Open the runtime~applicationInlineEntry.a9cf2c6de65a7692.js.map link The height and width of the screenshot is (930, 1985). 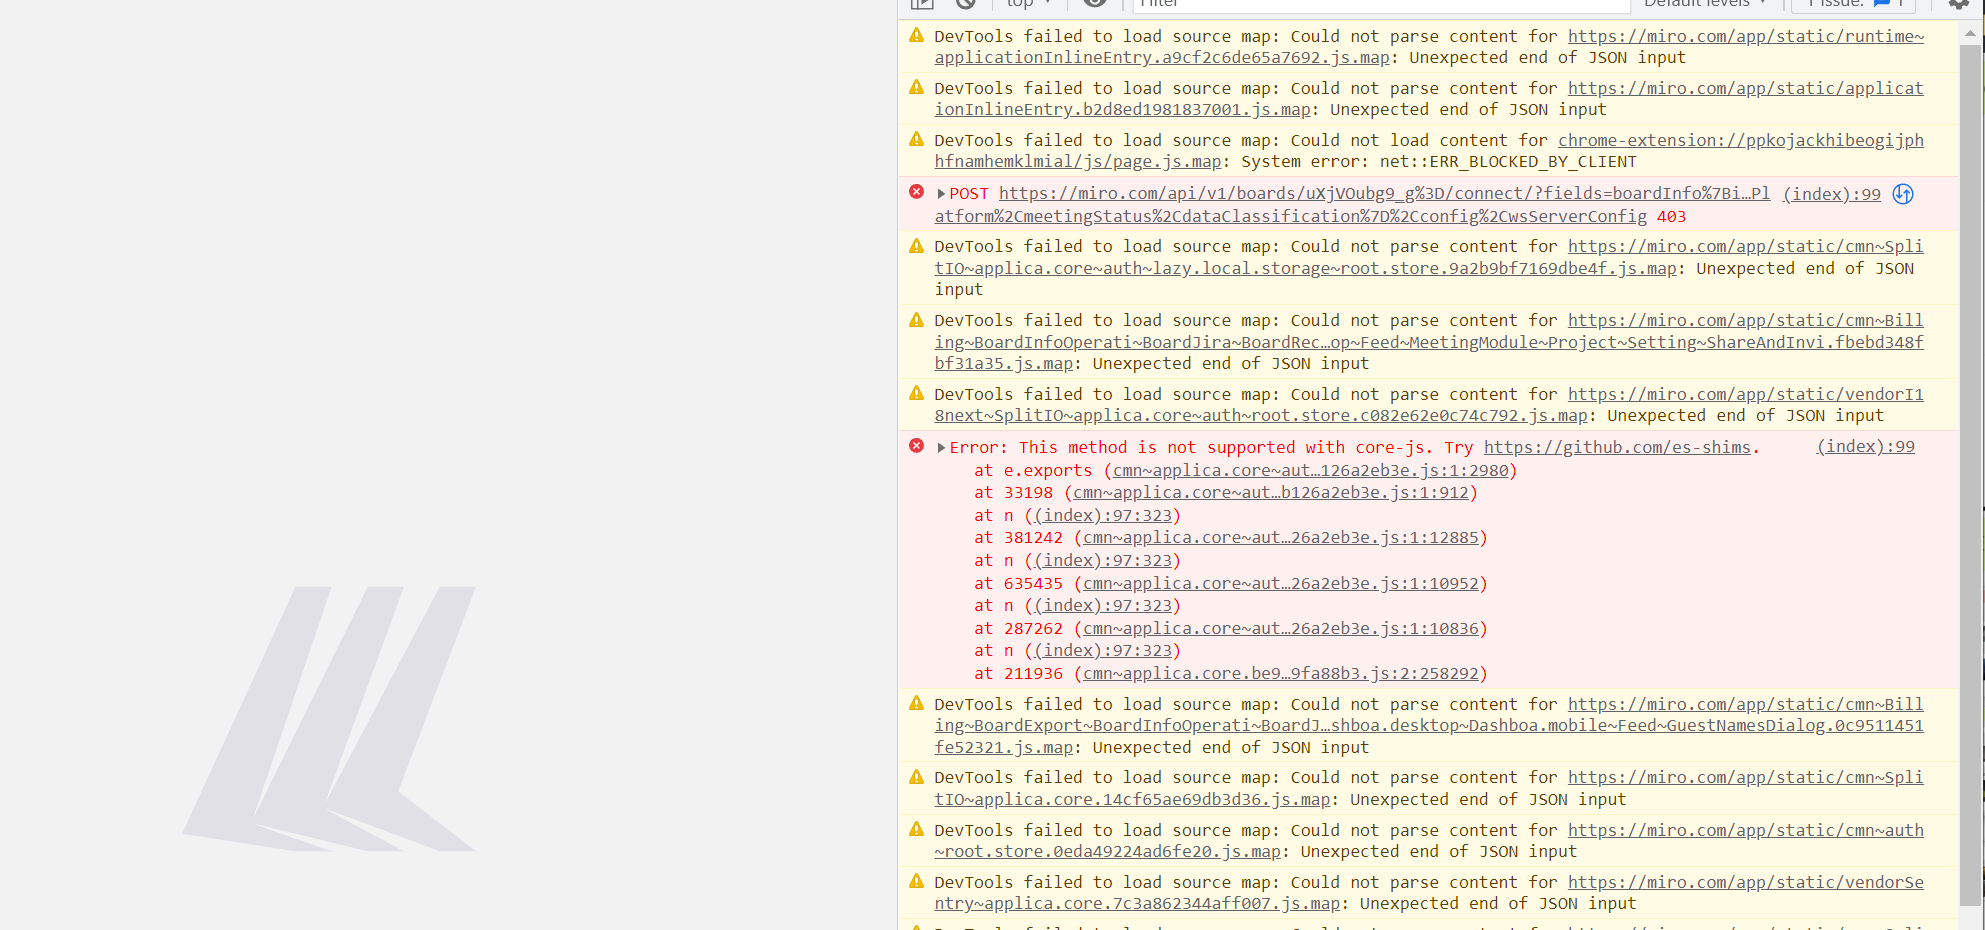click(x=1429, y=47)
